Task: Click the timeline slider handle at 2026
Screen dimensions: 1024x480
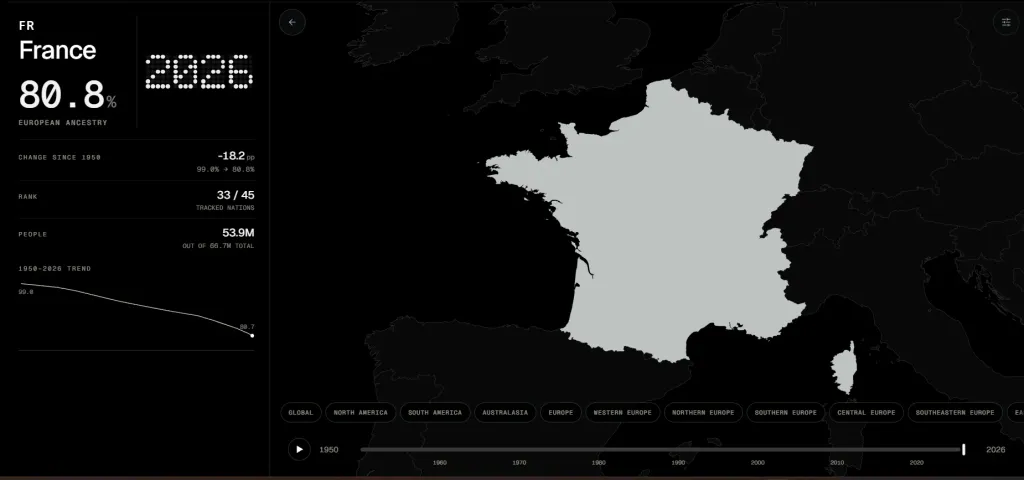Action: 963,449
